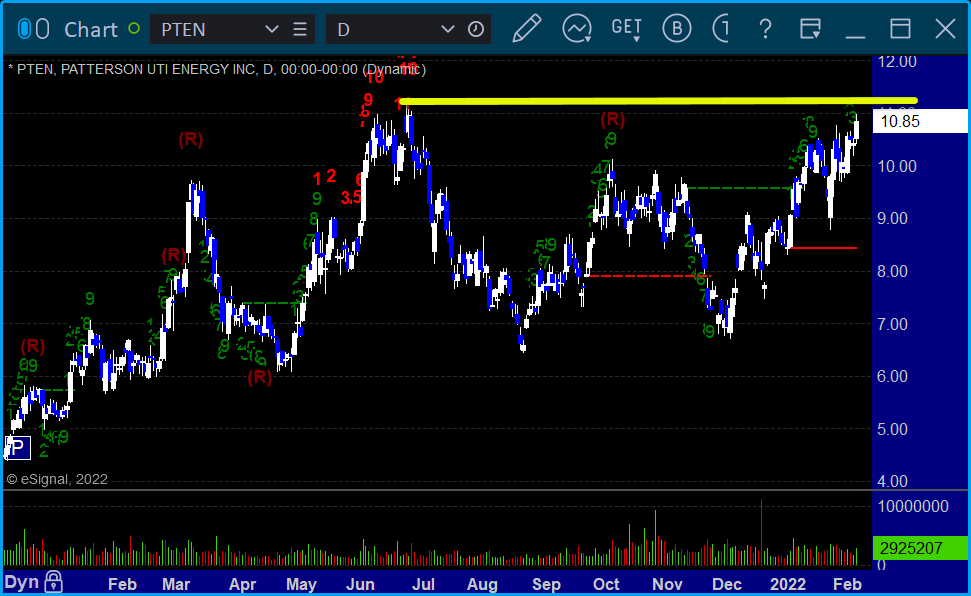971x596 pixels.
Task: Click the (R) marker above October
Action: point(612,118)
